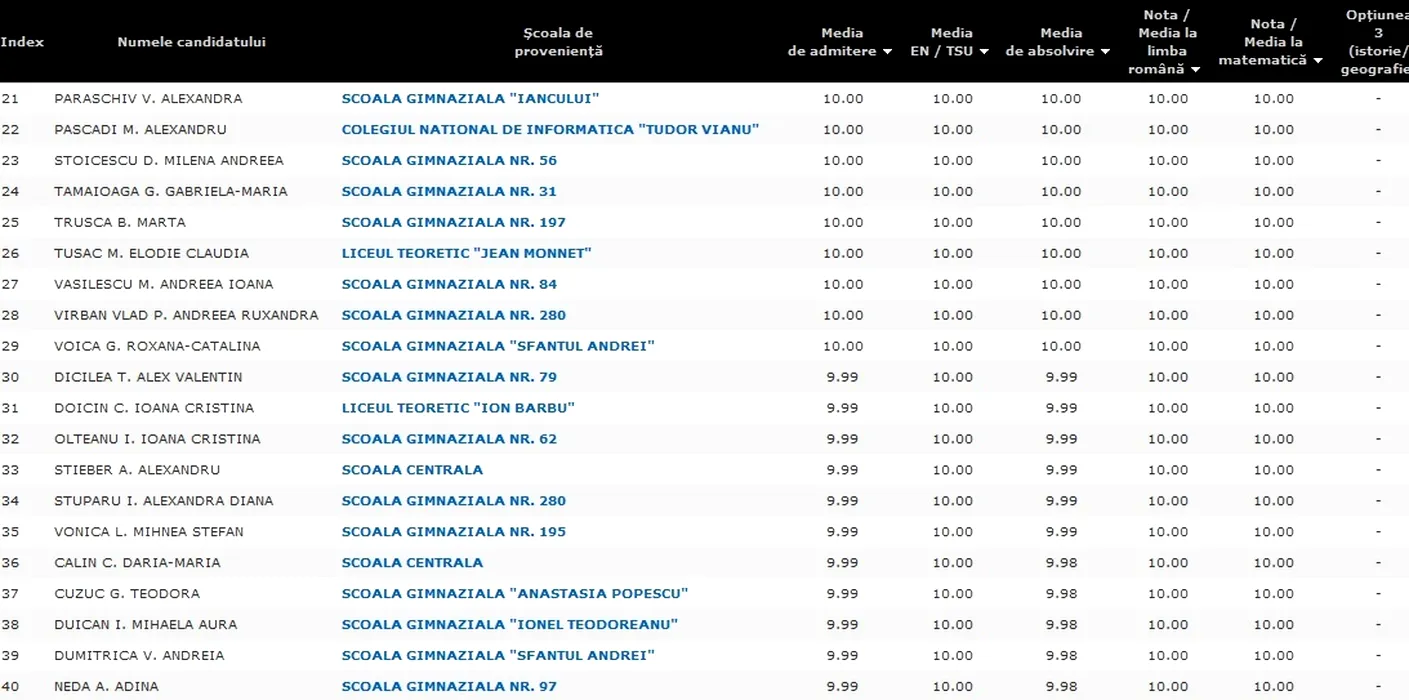Click the Școala de proveniență column header
This screenshot has width=1409, height=700.
tap(558, 42)
